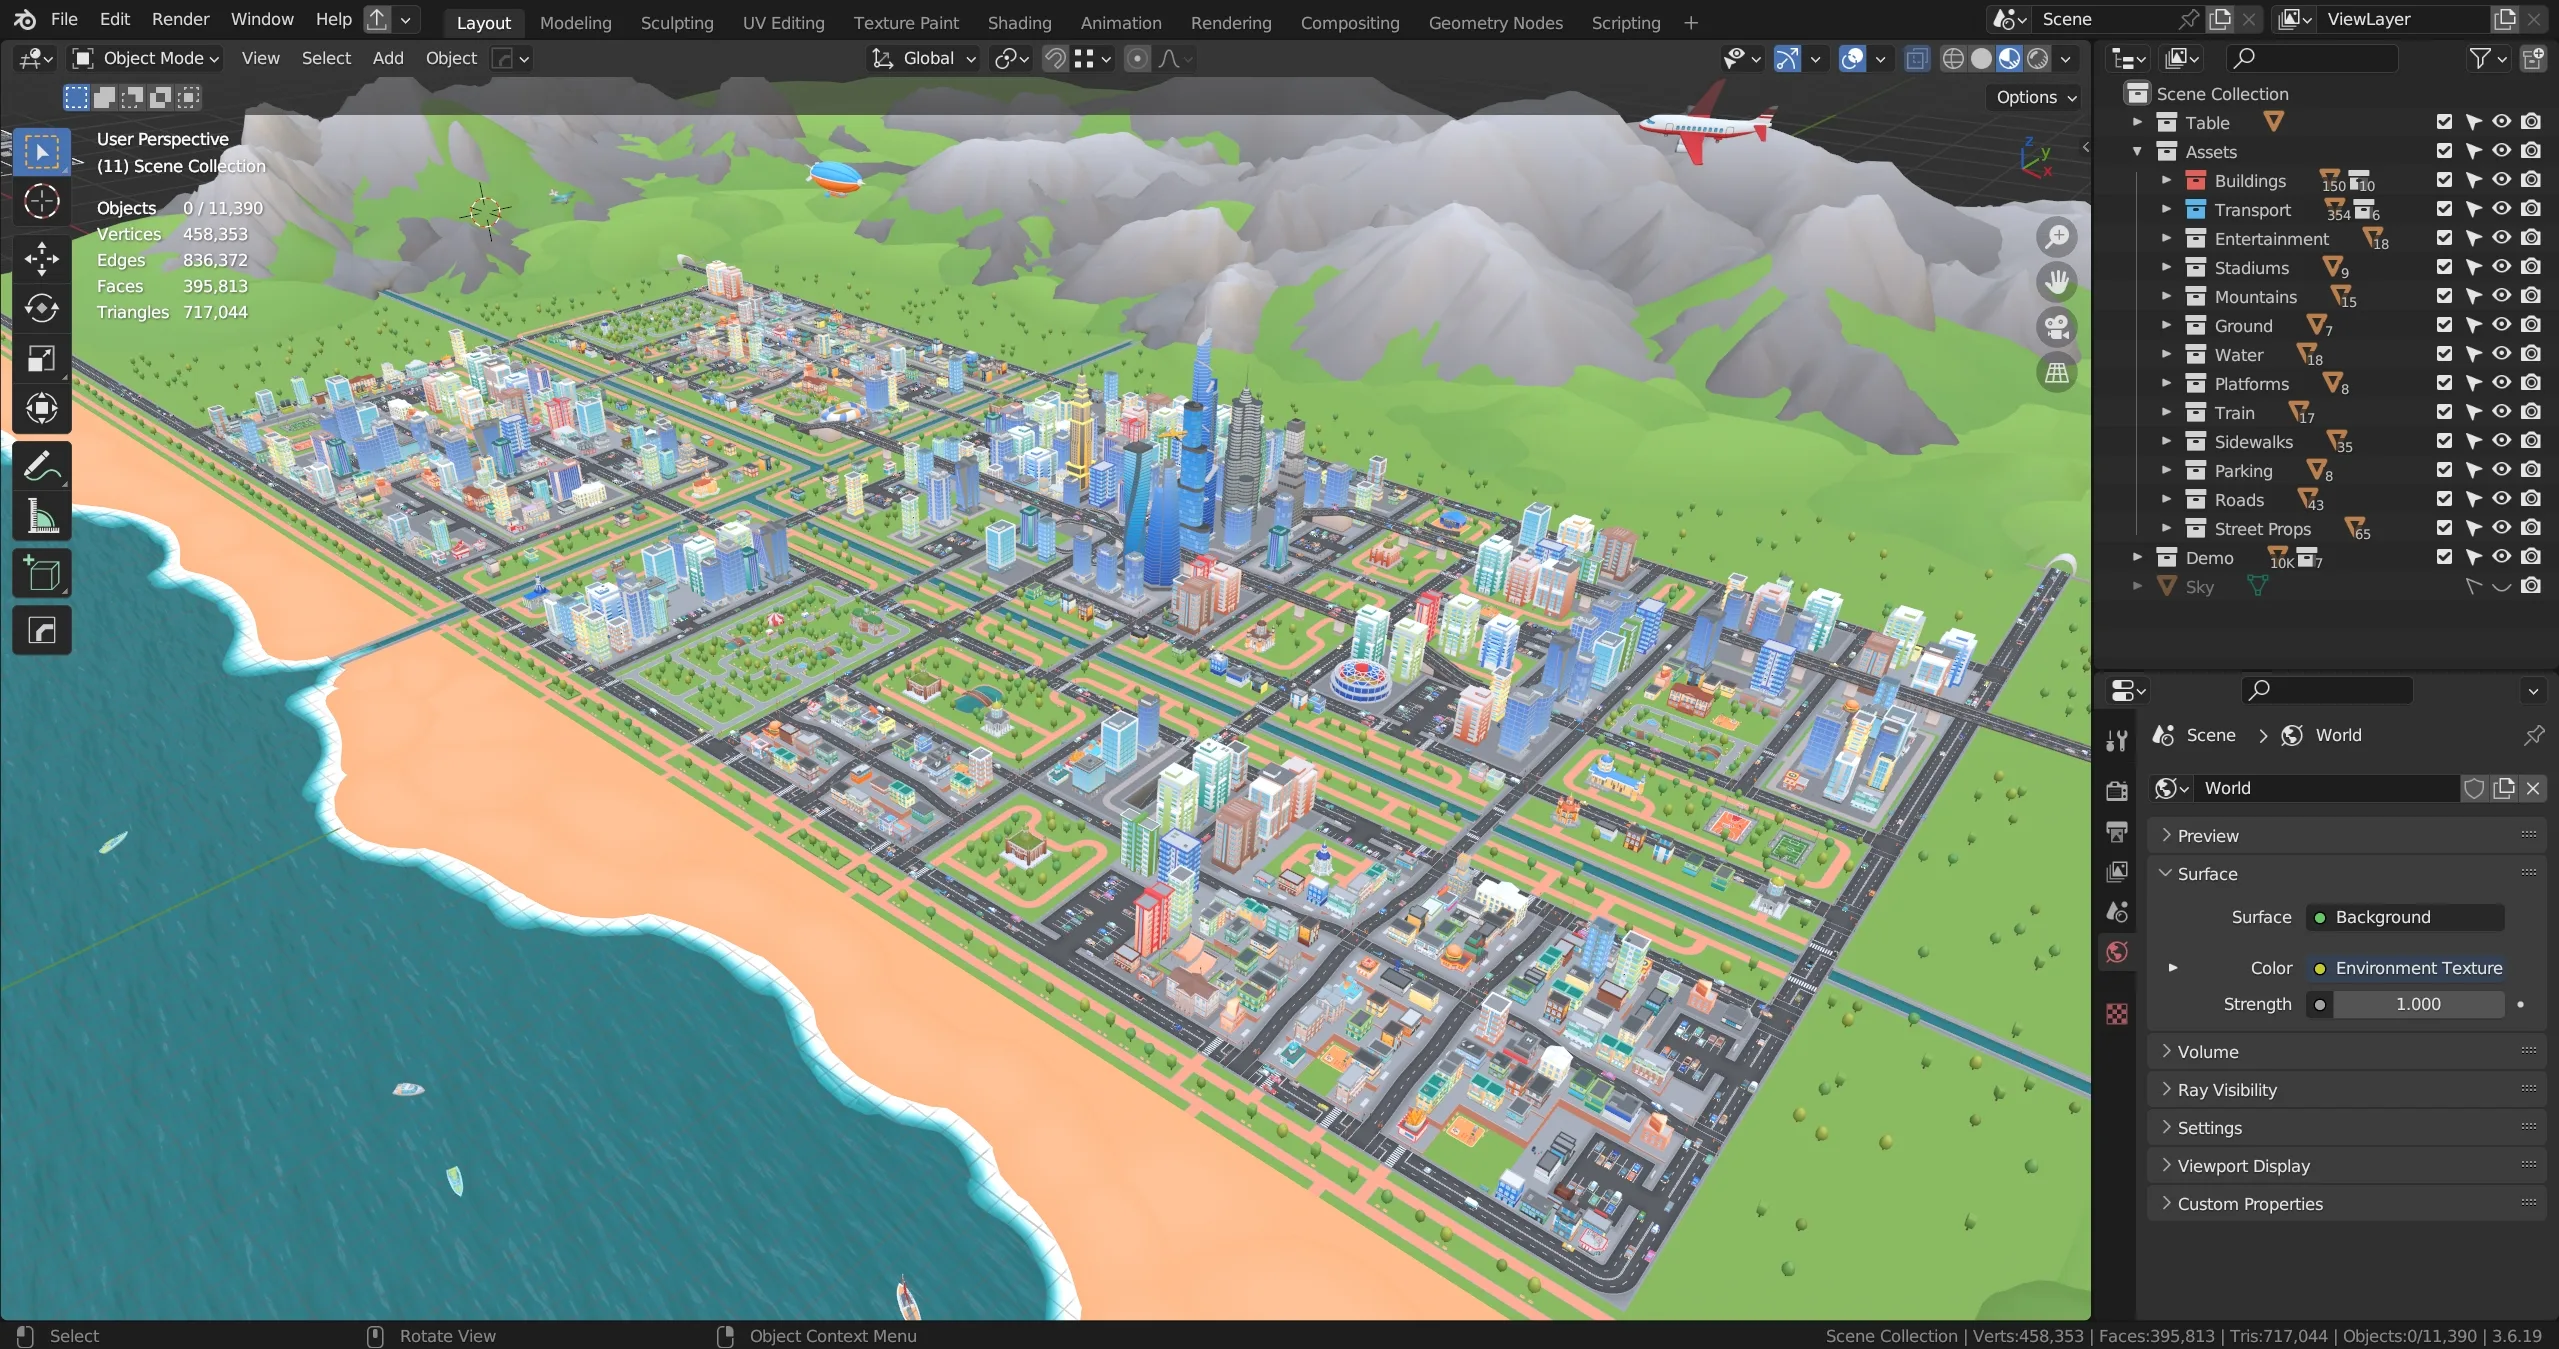Click the world Strength slider
The width and height of the screenshot is (2559, 1349).
pyautogui.click(x=2417, y=1004)
